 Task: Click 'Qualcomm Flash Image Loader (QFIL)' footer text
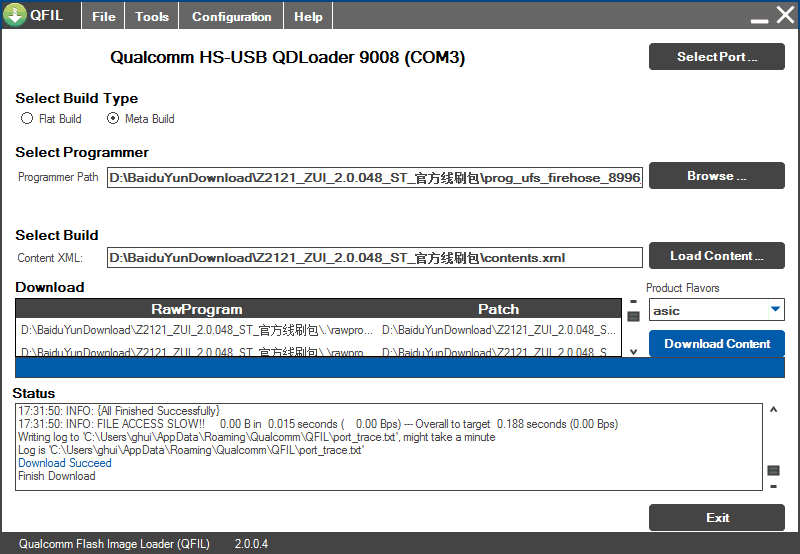coord(114,544)
